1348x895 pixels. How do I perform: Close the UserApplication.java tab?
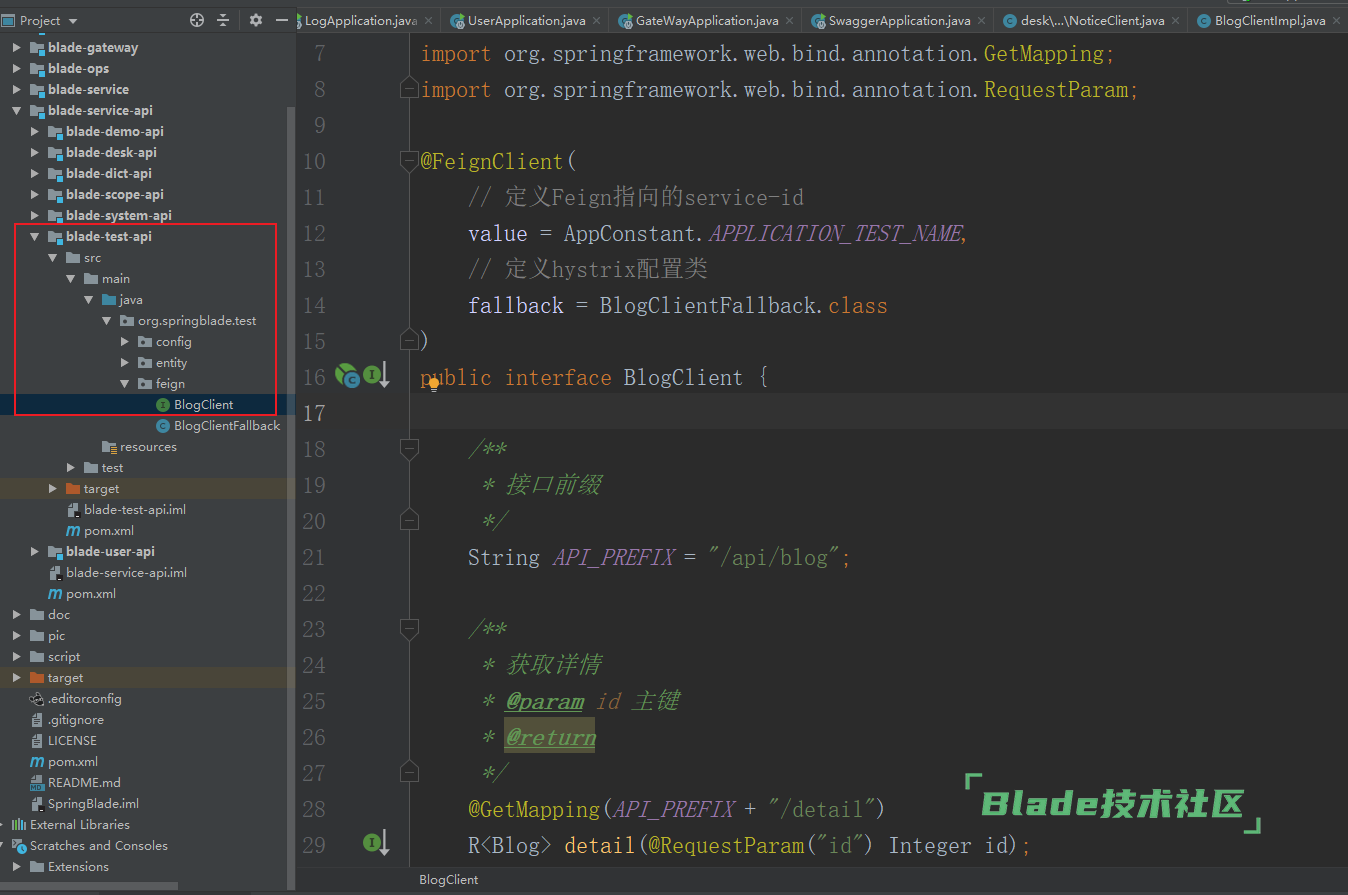tap(596, 20)
